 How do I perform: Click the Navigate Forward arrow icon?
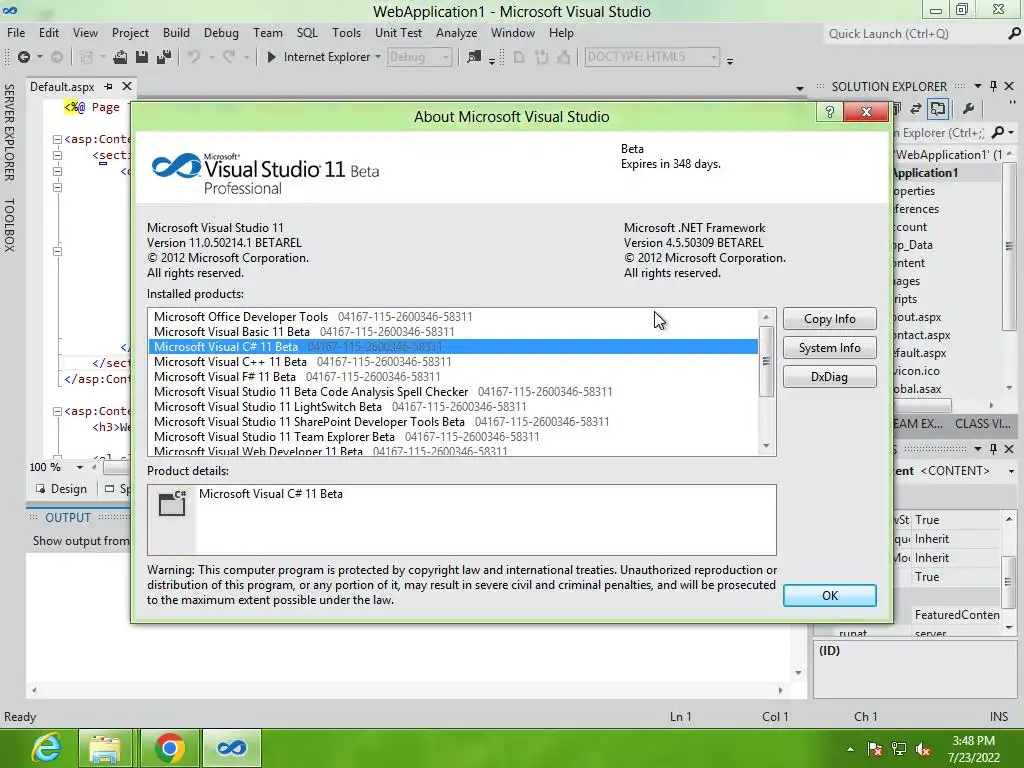pyautogui.click(x=57, y=57)
